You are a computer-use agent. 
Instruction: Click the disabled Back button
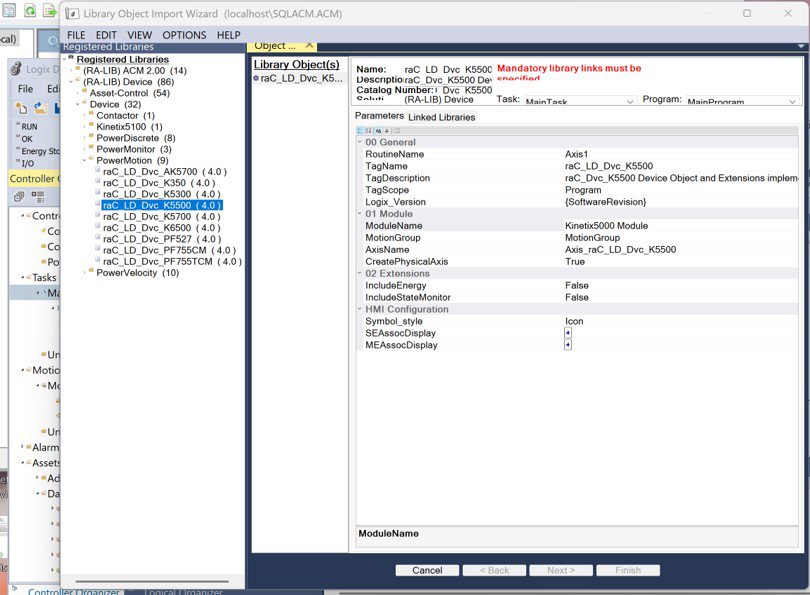tap(494, 570)
